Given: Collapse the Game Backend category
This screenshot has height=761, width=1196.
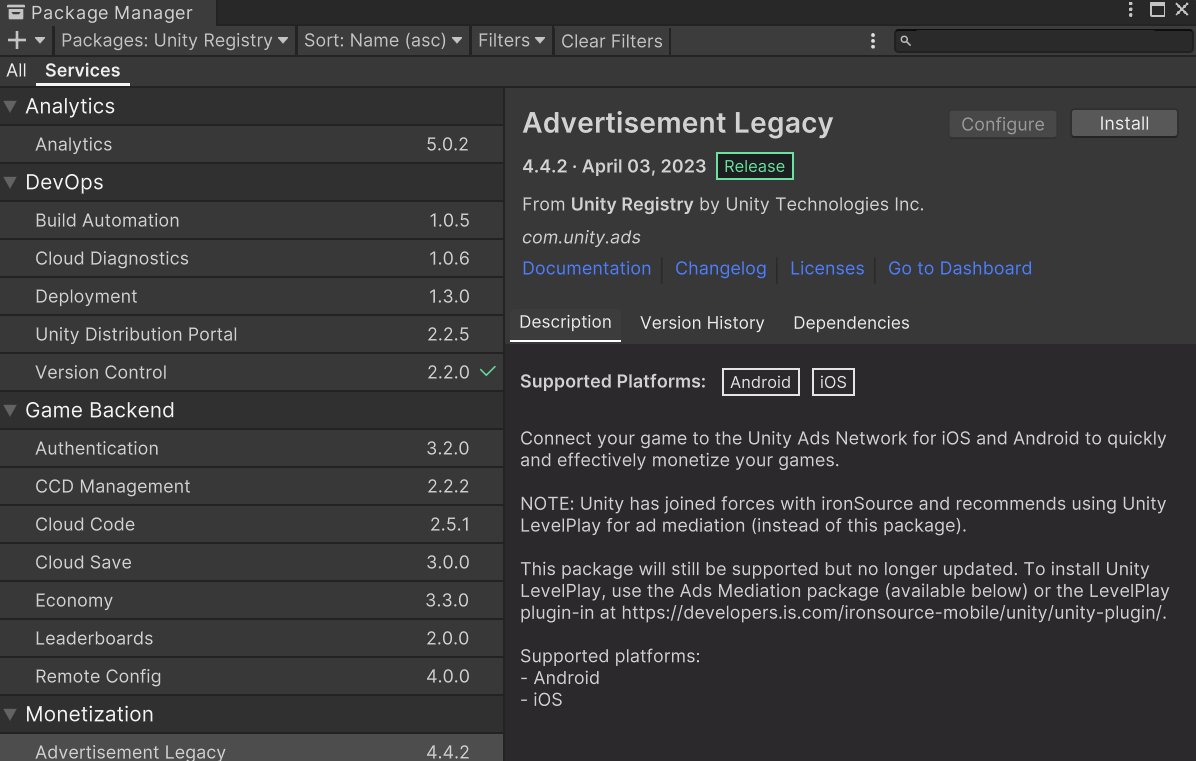Looking at the screenshot, I should pos(11,410).
